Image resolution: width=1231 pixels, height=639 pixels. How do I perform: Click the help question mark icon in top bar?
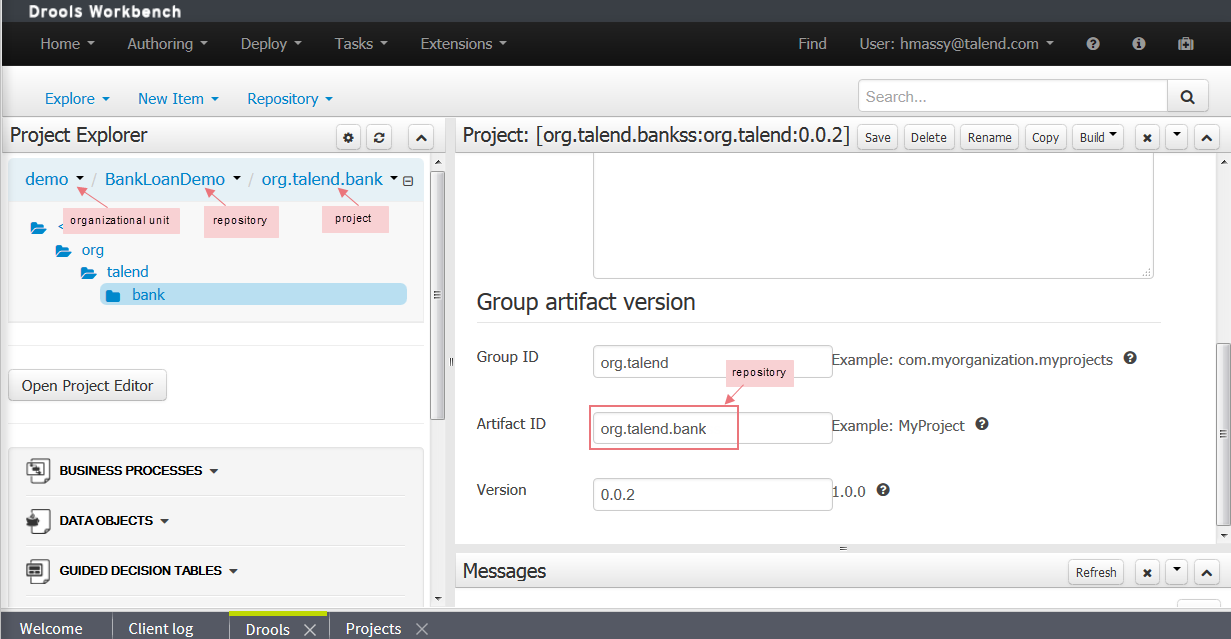pos(1093,44)
